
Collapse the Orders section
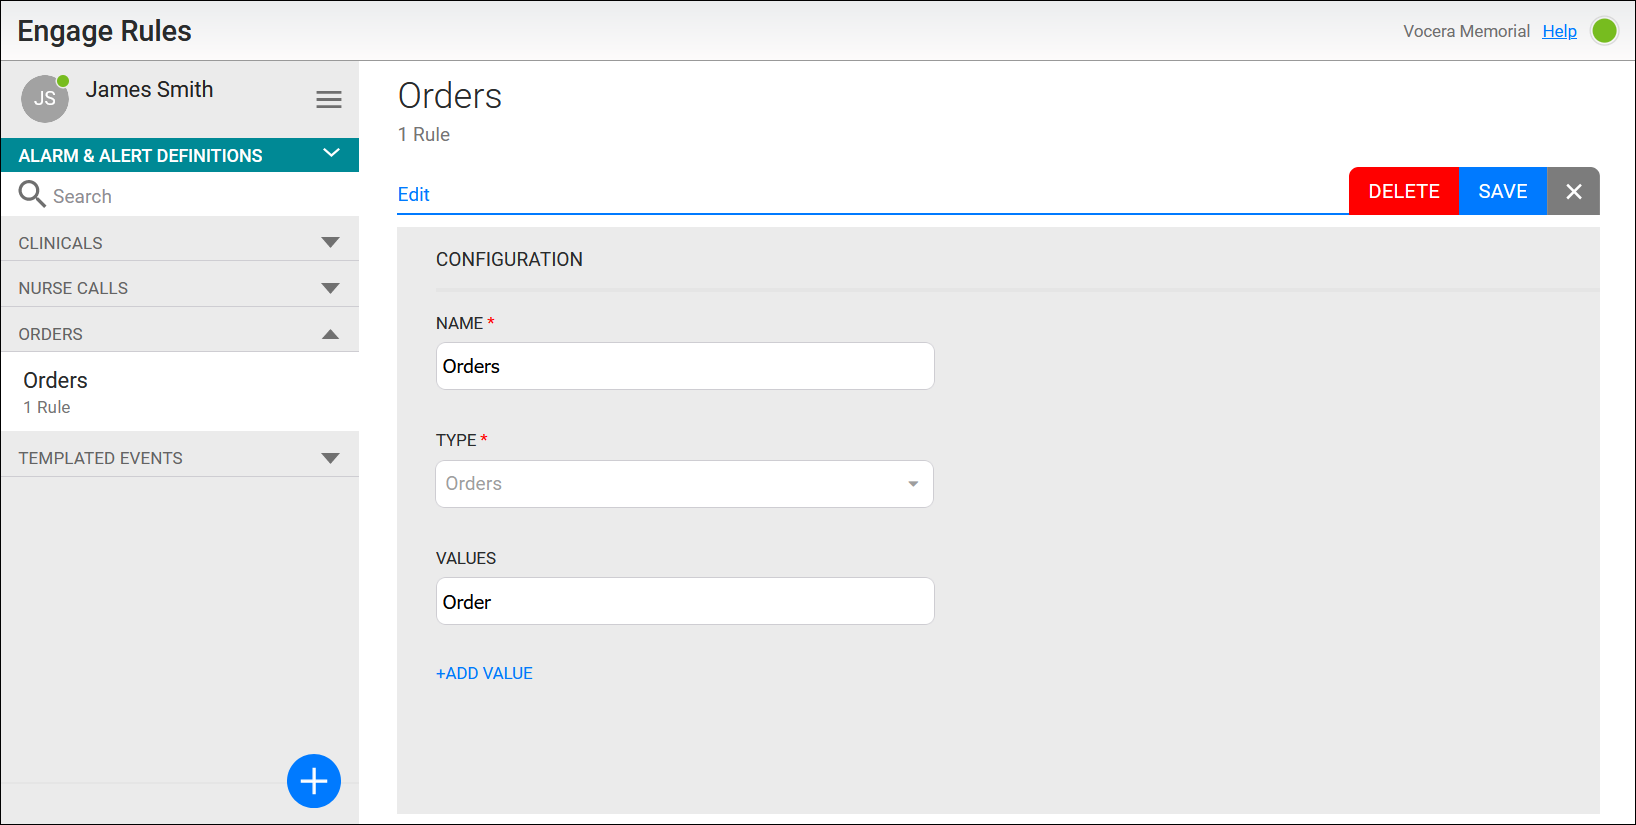coord(330,334)
